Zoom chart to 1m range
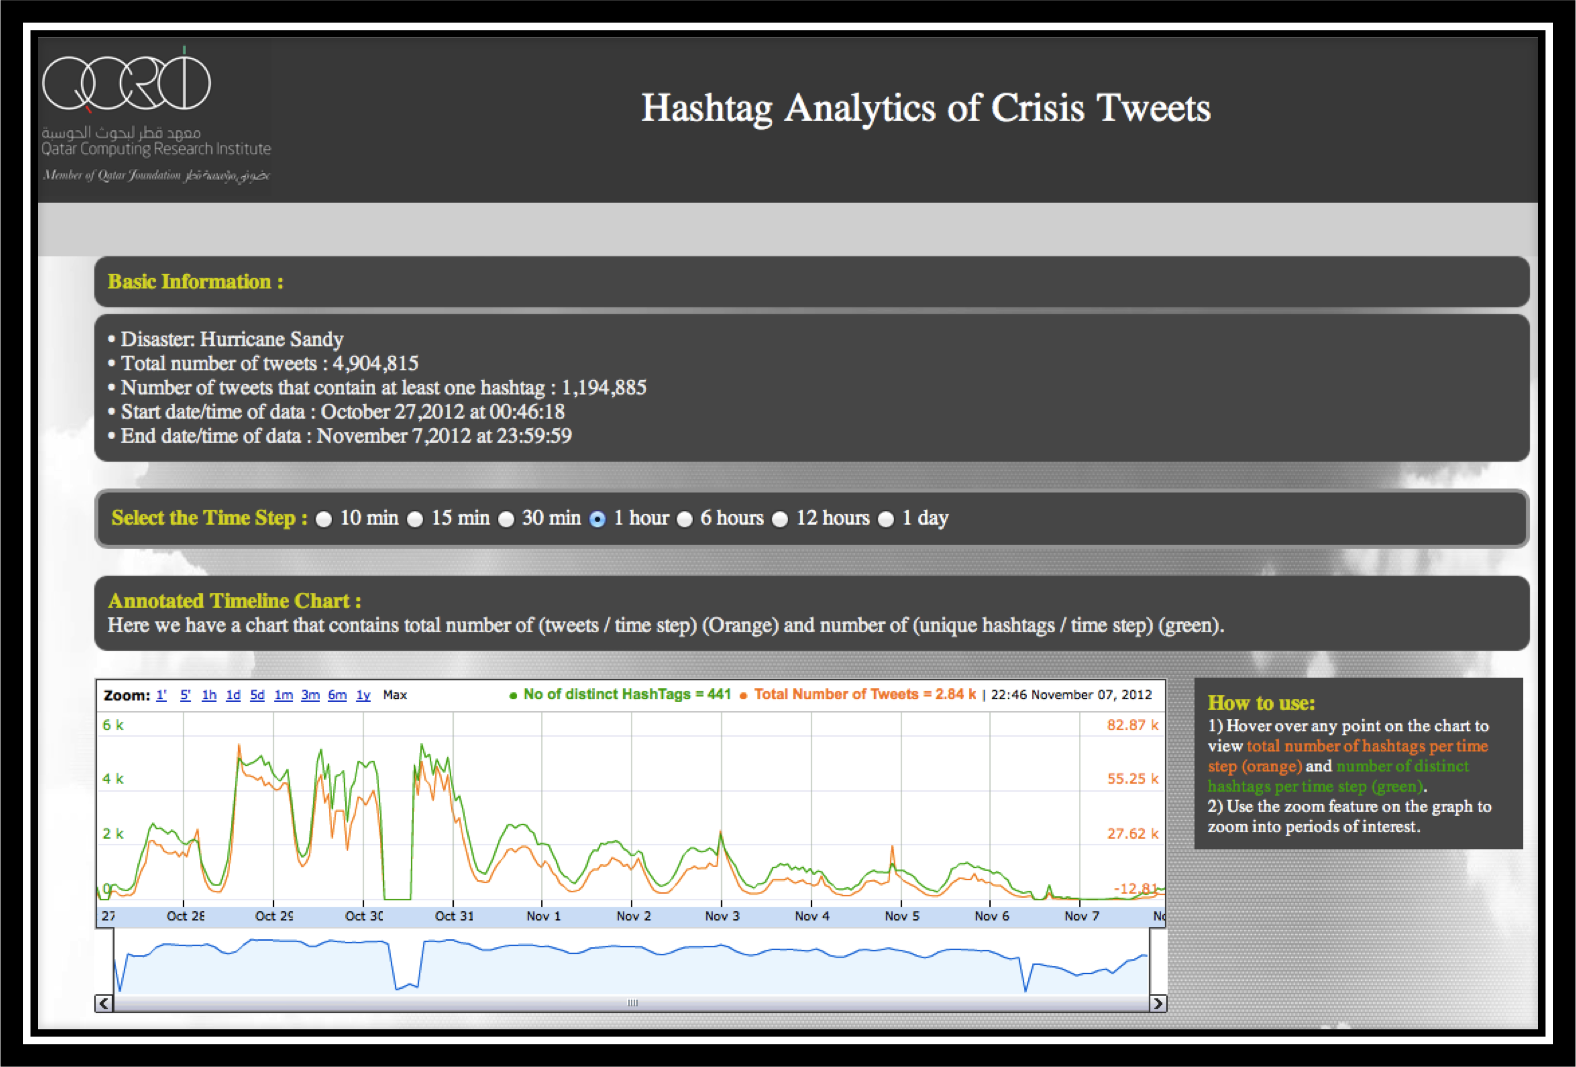The image size is (1576, 1067). click(x=284, y=695)
